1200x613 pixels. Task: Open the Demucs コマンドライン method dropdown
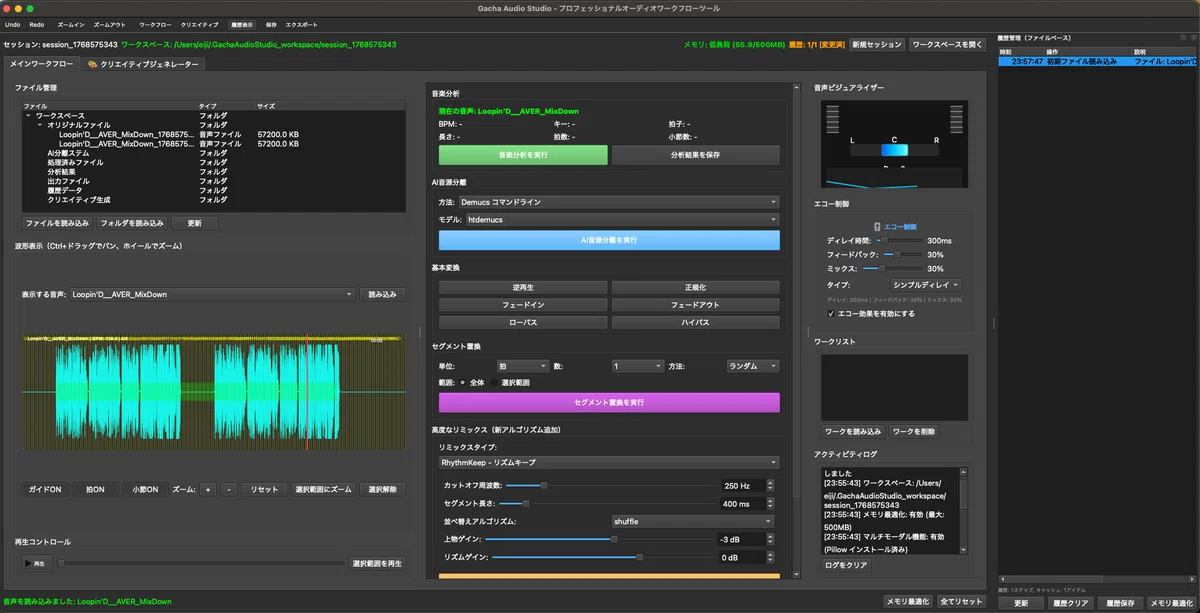618,202
